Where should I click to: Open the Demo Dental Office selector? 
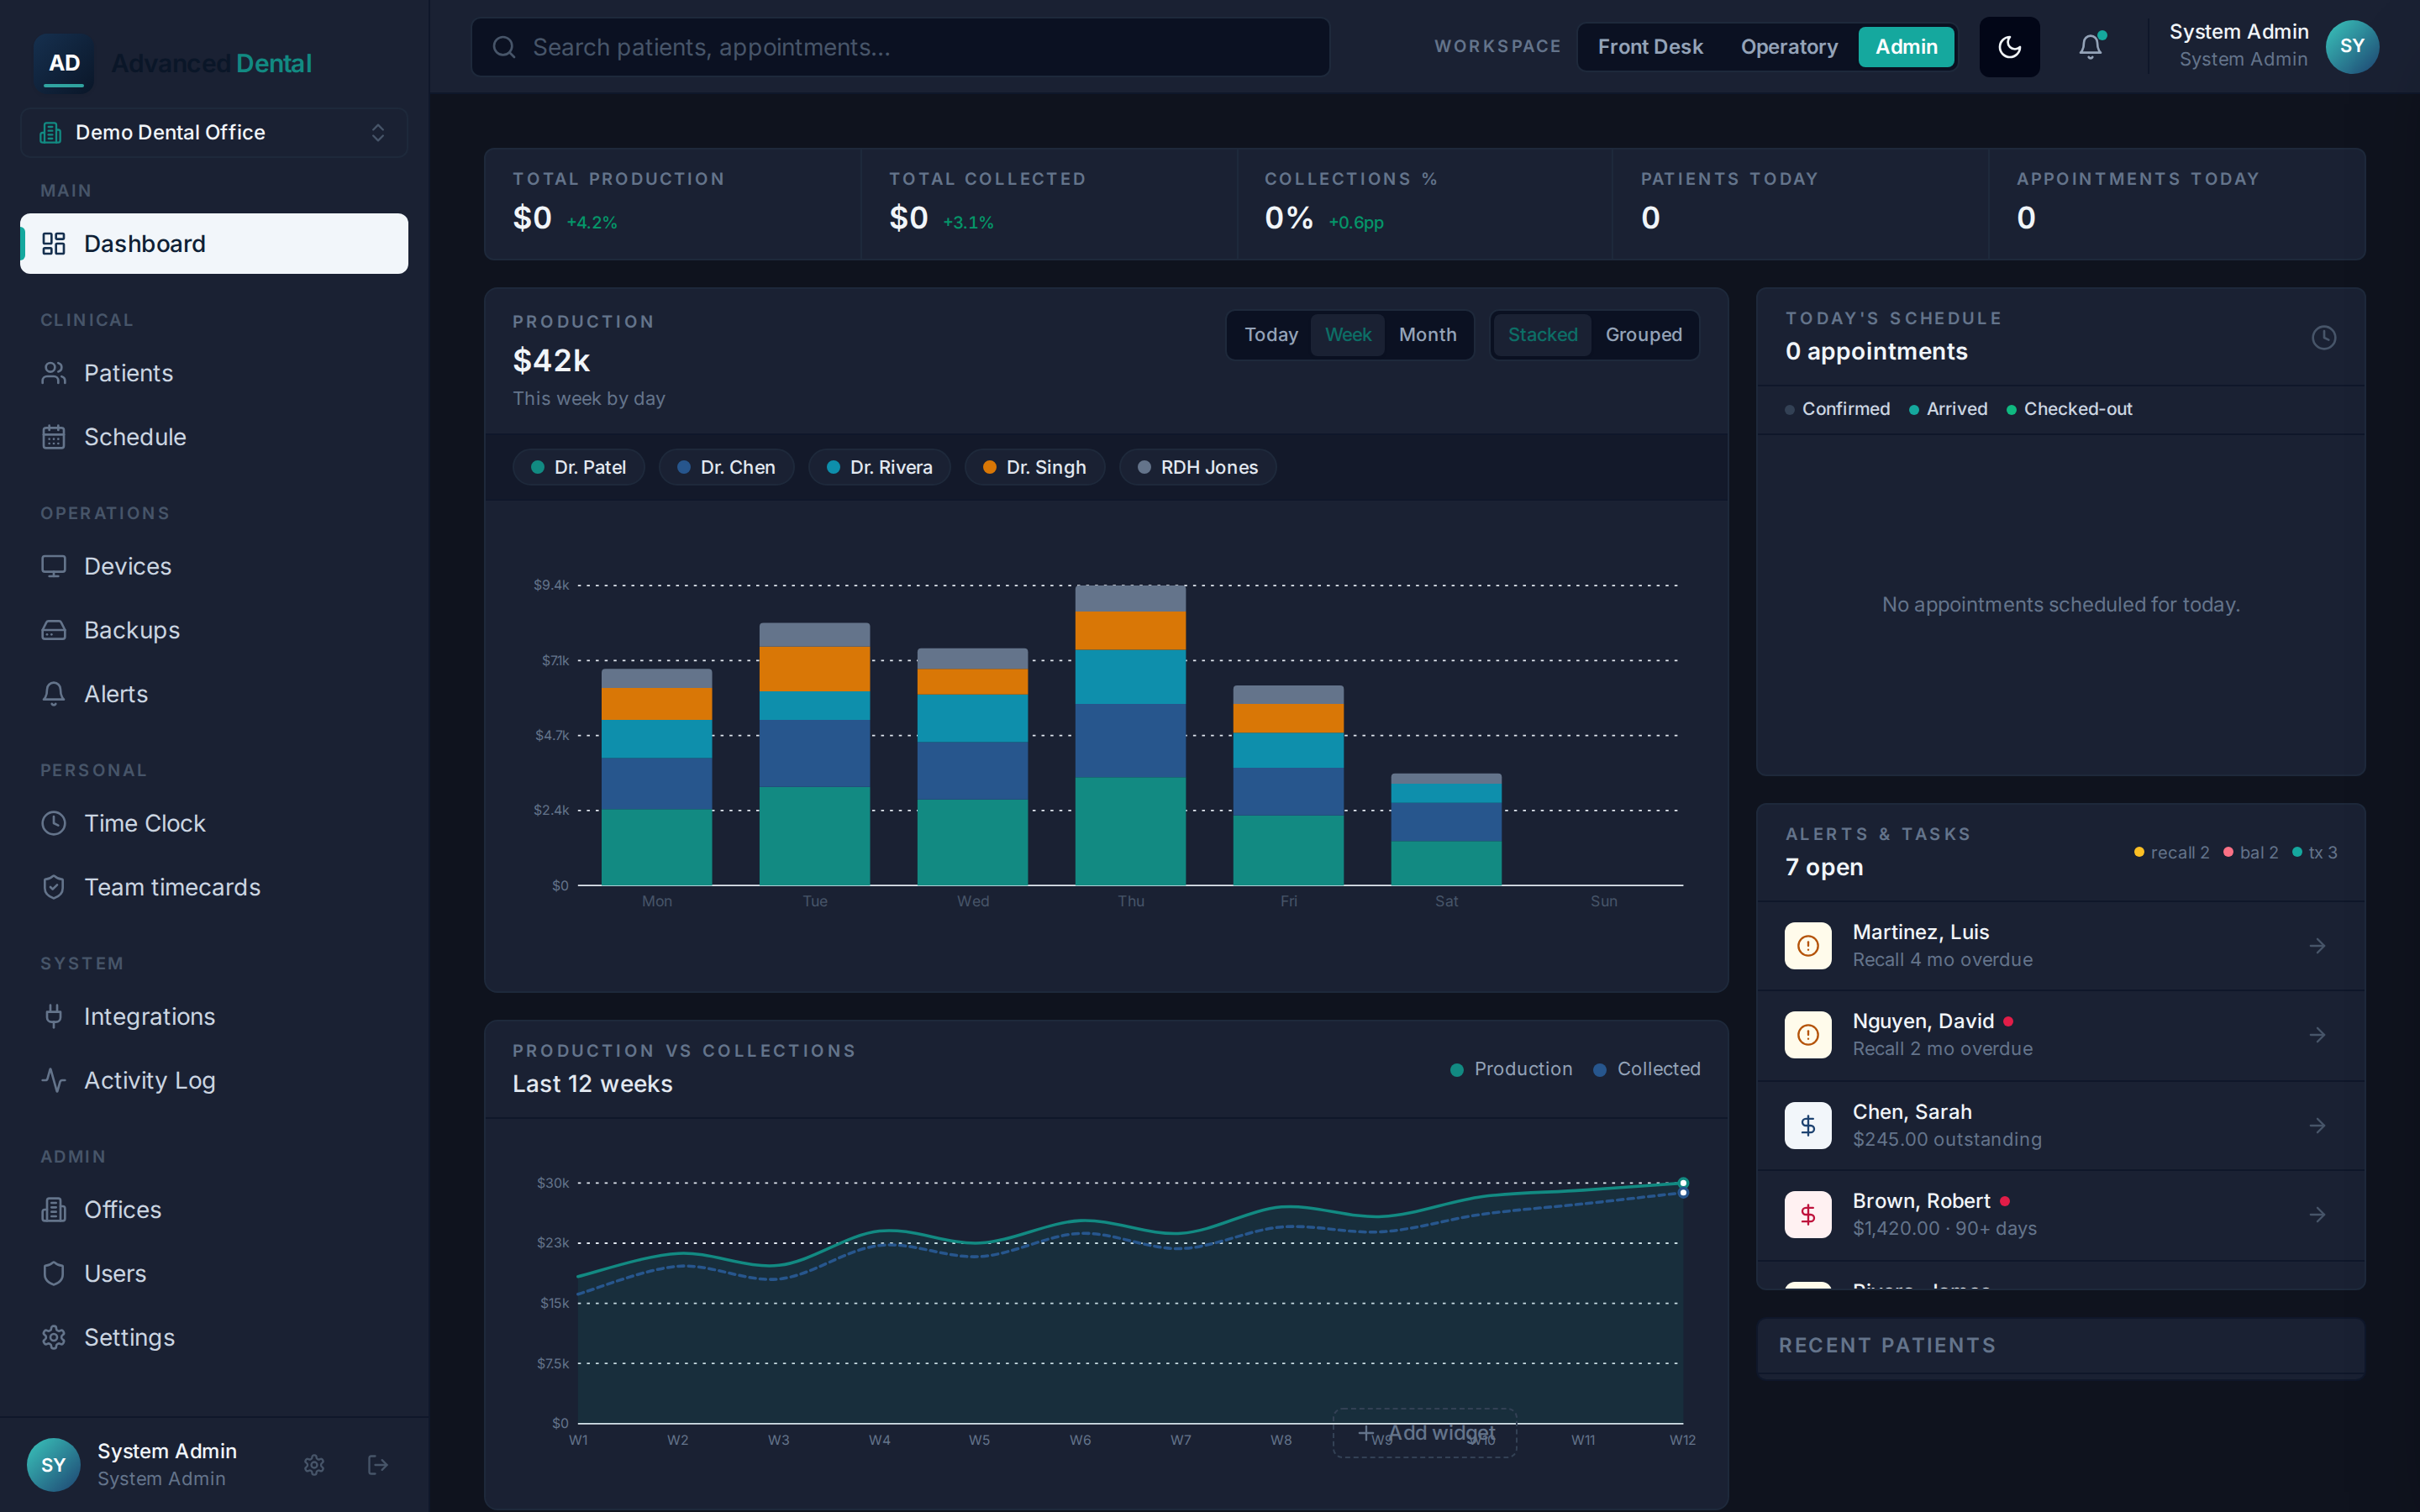(x=214, y=132)
